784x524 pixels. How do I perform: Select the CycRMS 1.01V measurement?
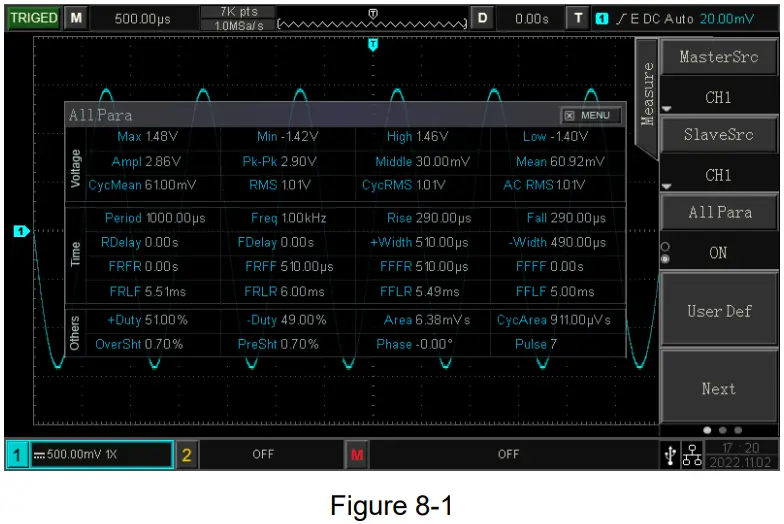[x=404, y=185]
